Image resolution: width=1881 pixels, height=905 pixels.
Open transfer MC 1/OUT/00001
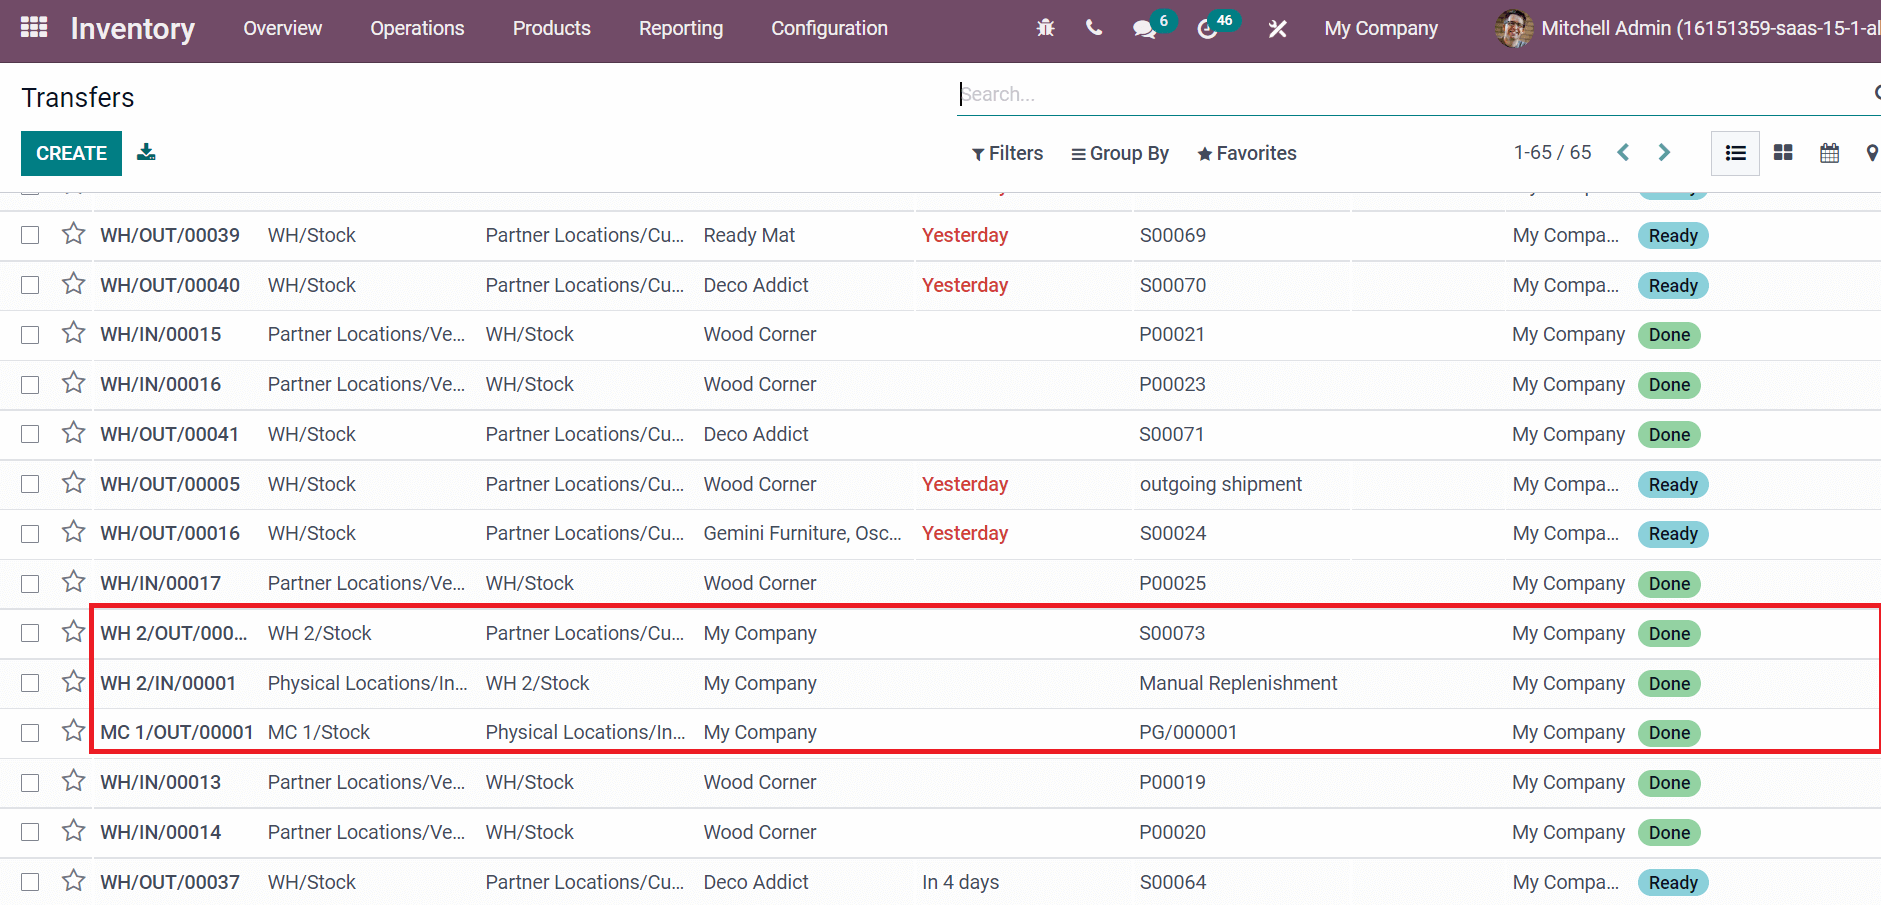pyautogui.click(x=177, y=732)
